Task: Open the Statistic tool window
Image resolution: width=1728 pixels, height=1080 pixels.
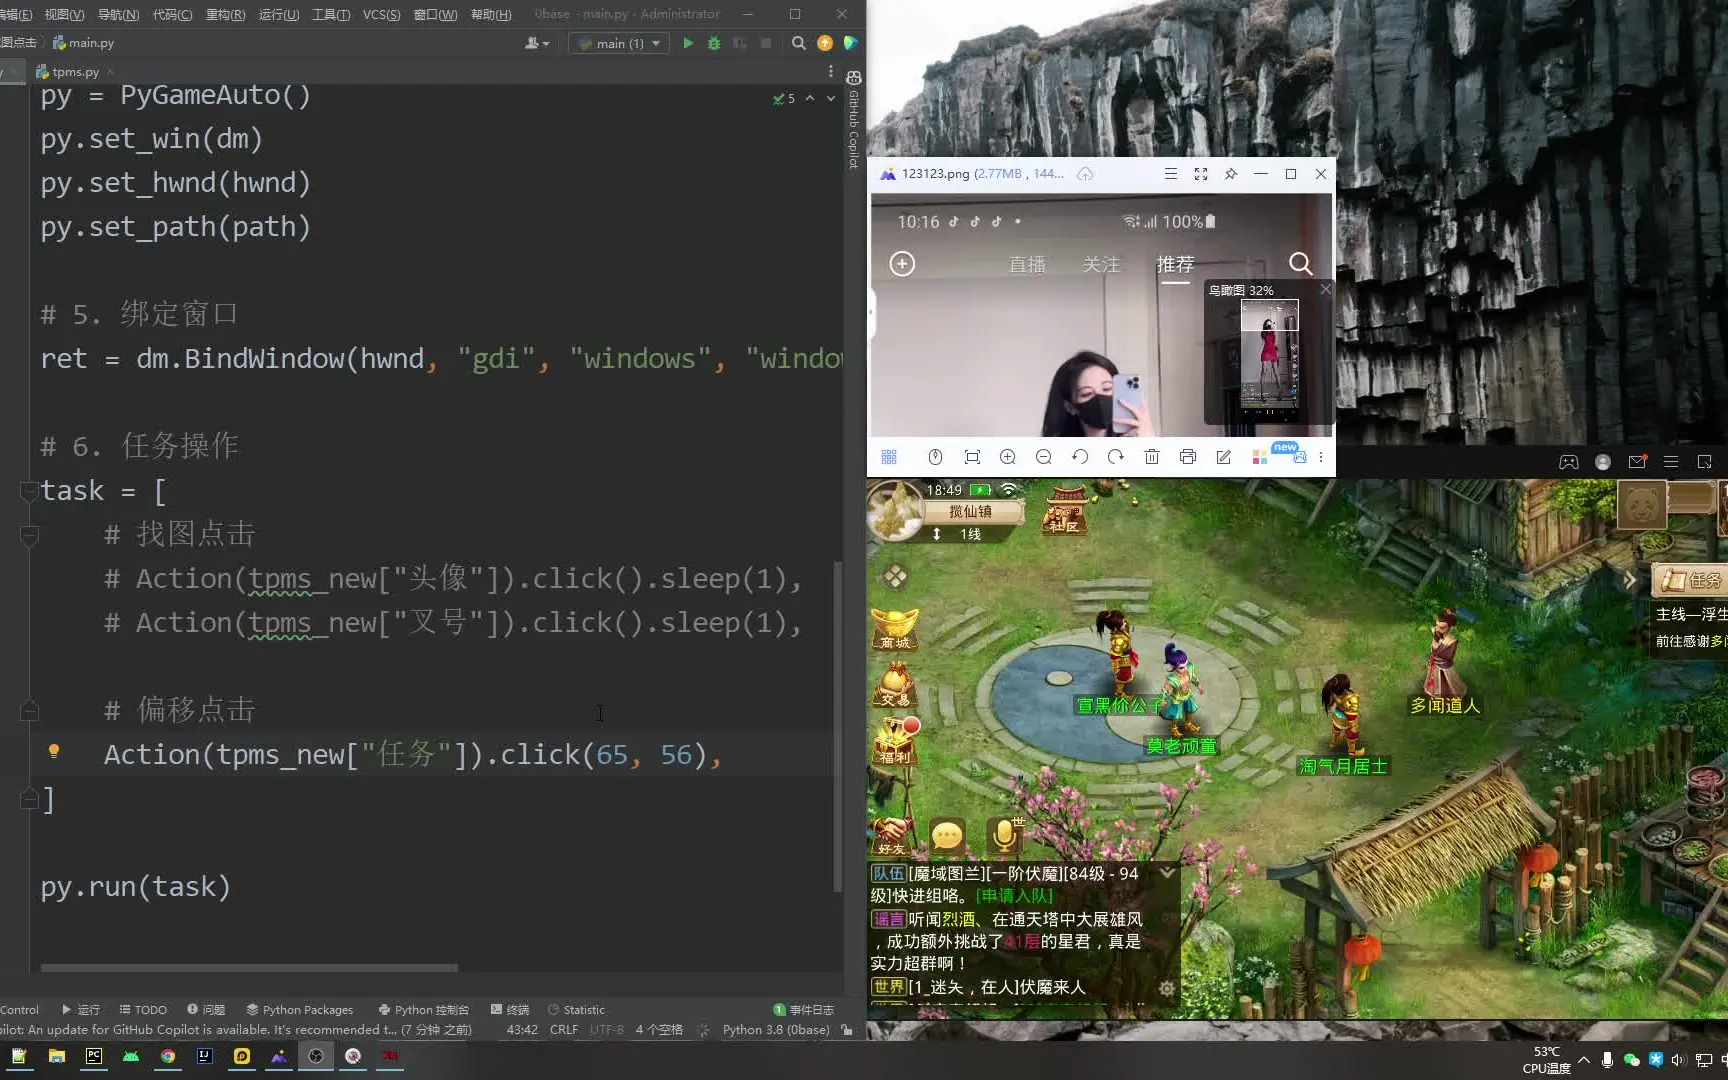Action: coord(576,1010)
